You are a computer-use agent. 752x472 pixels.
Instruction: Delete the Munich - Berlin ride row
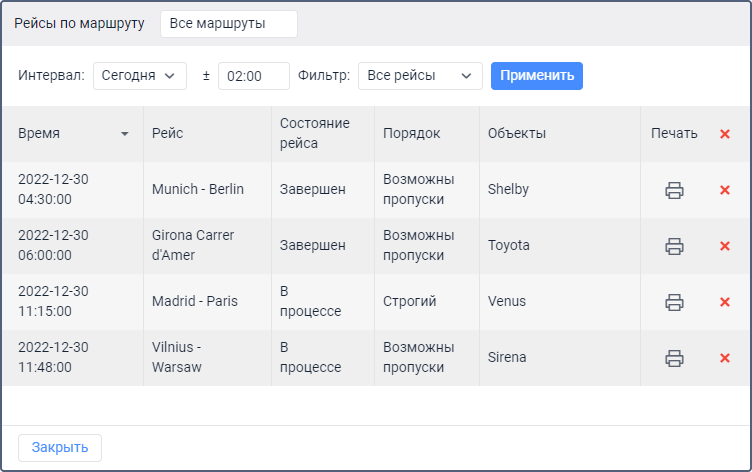[725, 190]
